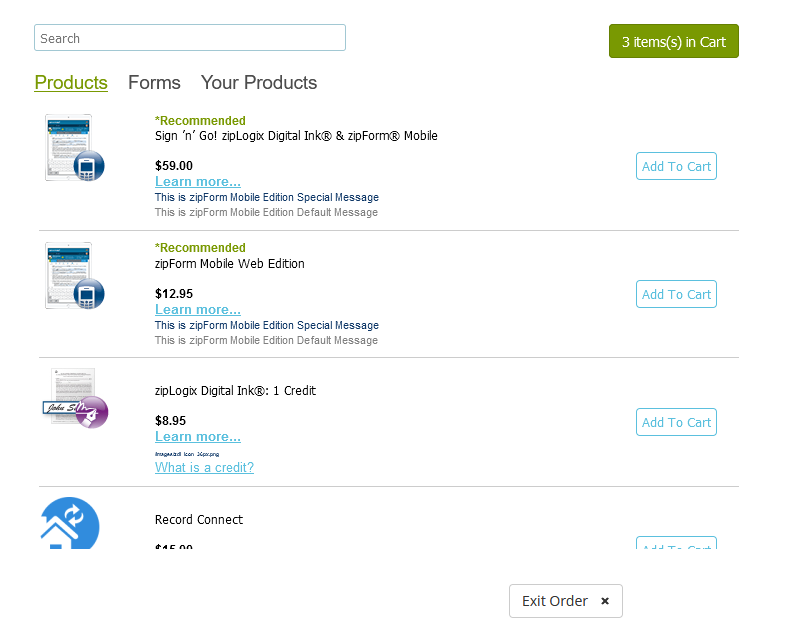This screenshot has width=803, height=636.
Task: Add the Record Connect product to cart
Action: [676, 545]
